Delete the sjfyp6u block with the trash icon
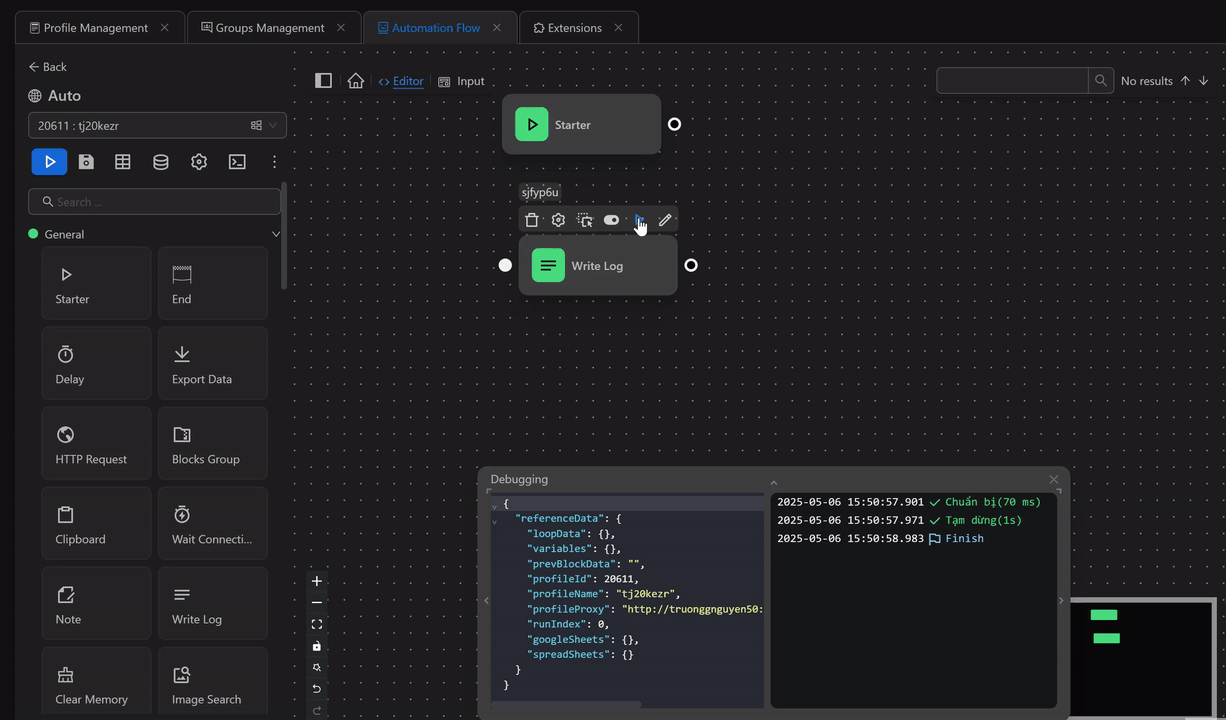Image resolution: width=1226 pixels, height=720 pixels. [531, 220]
